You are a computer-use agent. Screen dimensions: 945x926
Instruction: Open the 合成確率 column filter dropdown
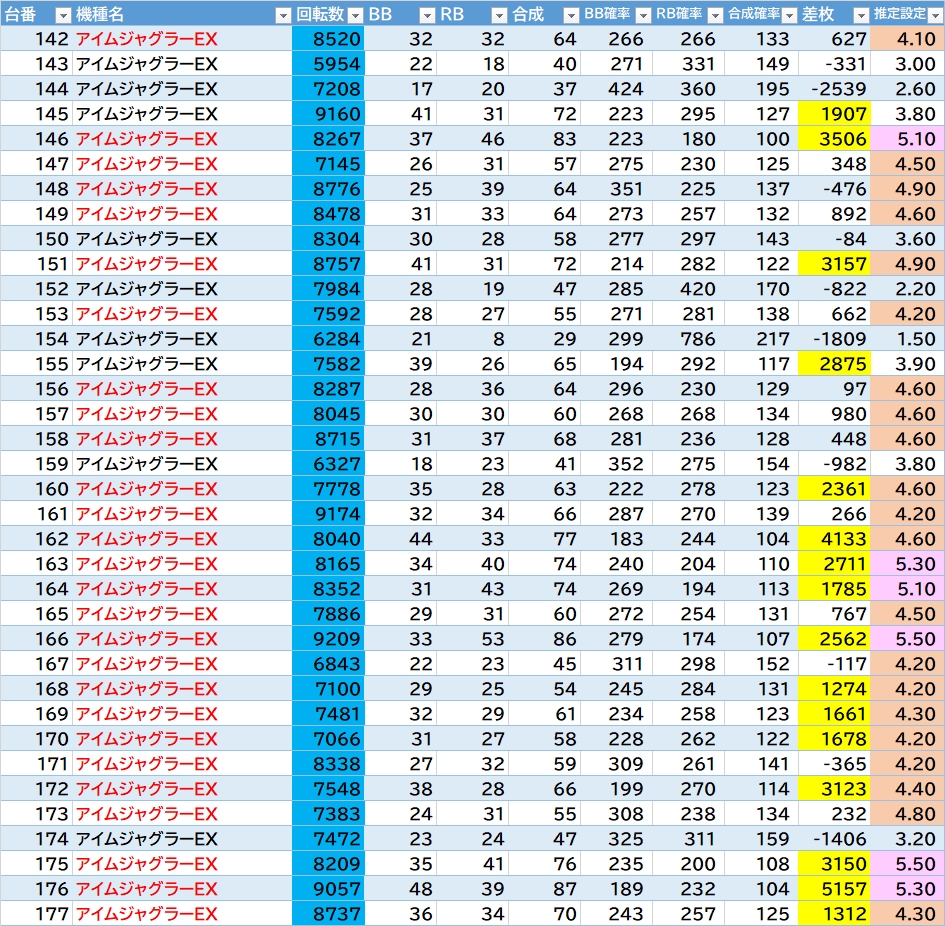click(x=789, y=15)
